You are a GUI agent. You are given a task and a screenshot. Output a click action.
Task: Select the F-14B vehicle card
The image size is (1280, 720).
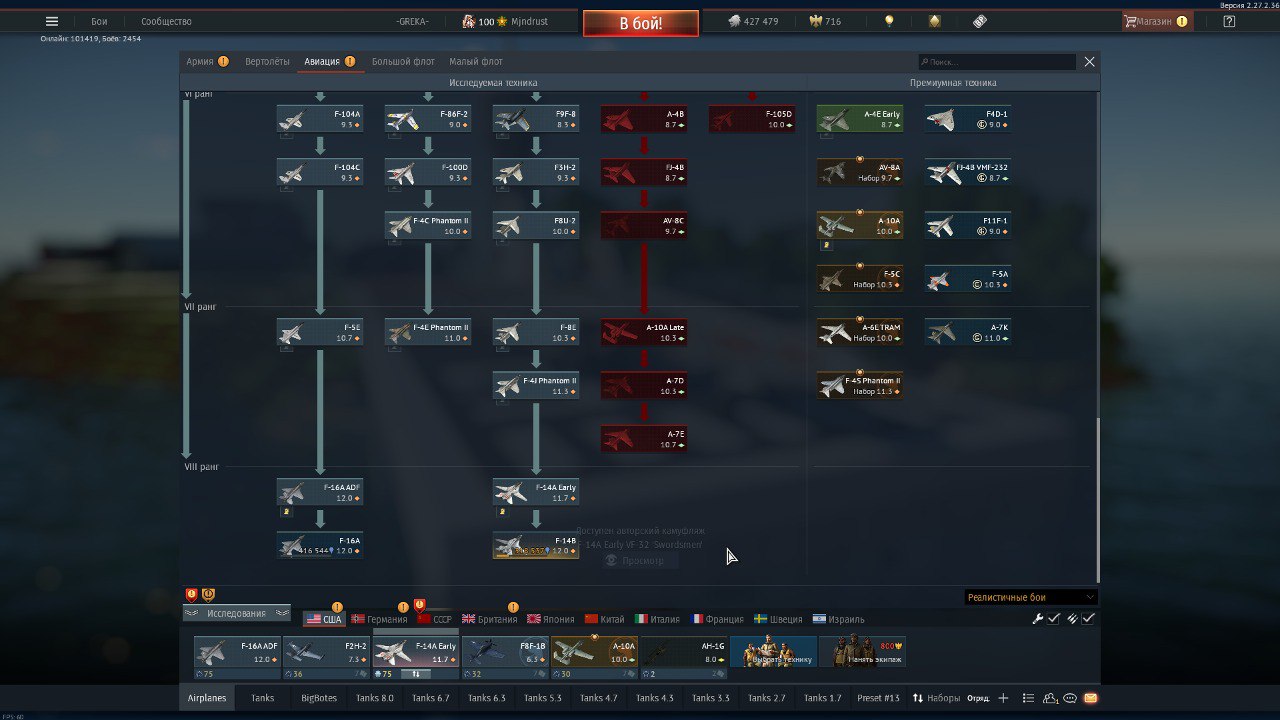[x=536, y=546]
